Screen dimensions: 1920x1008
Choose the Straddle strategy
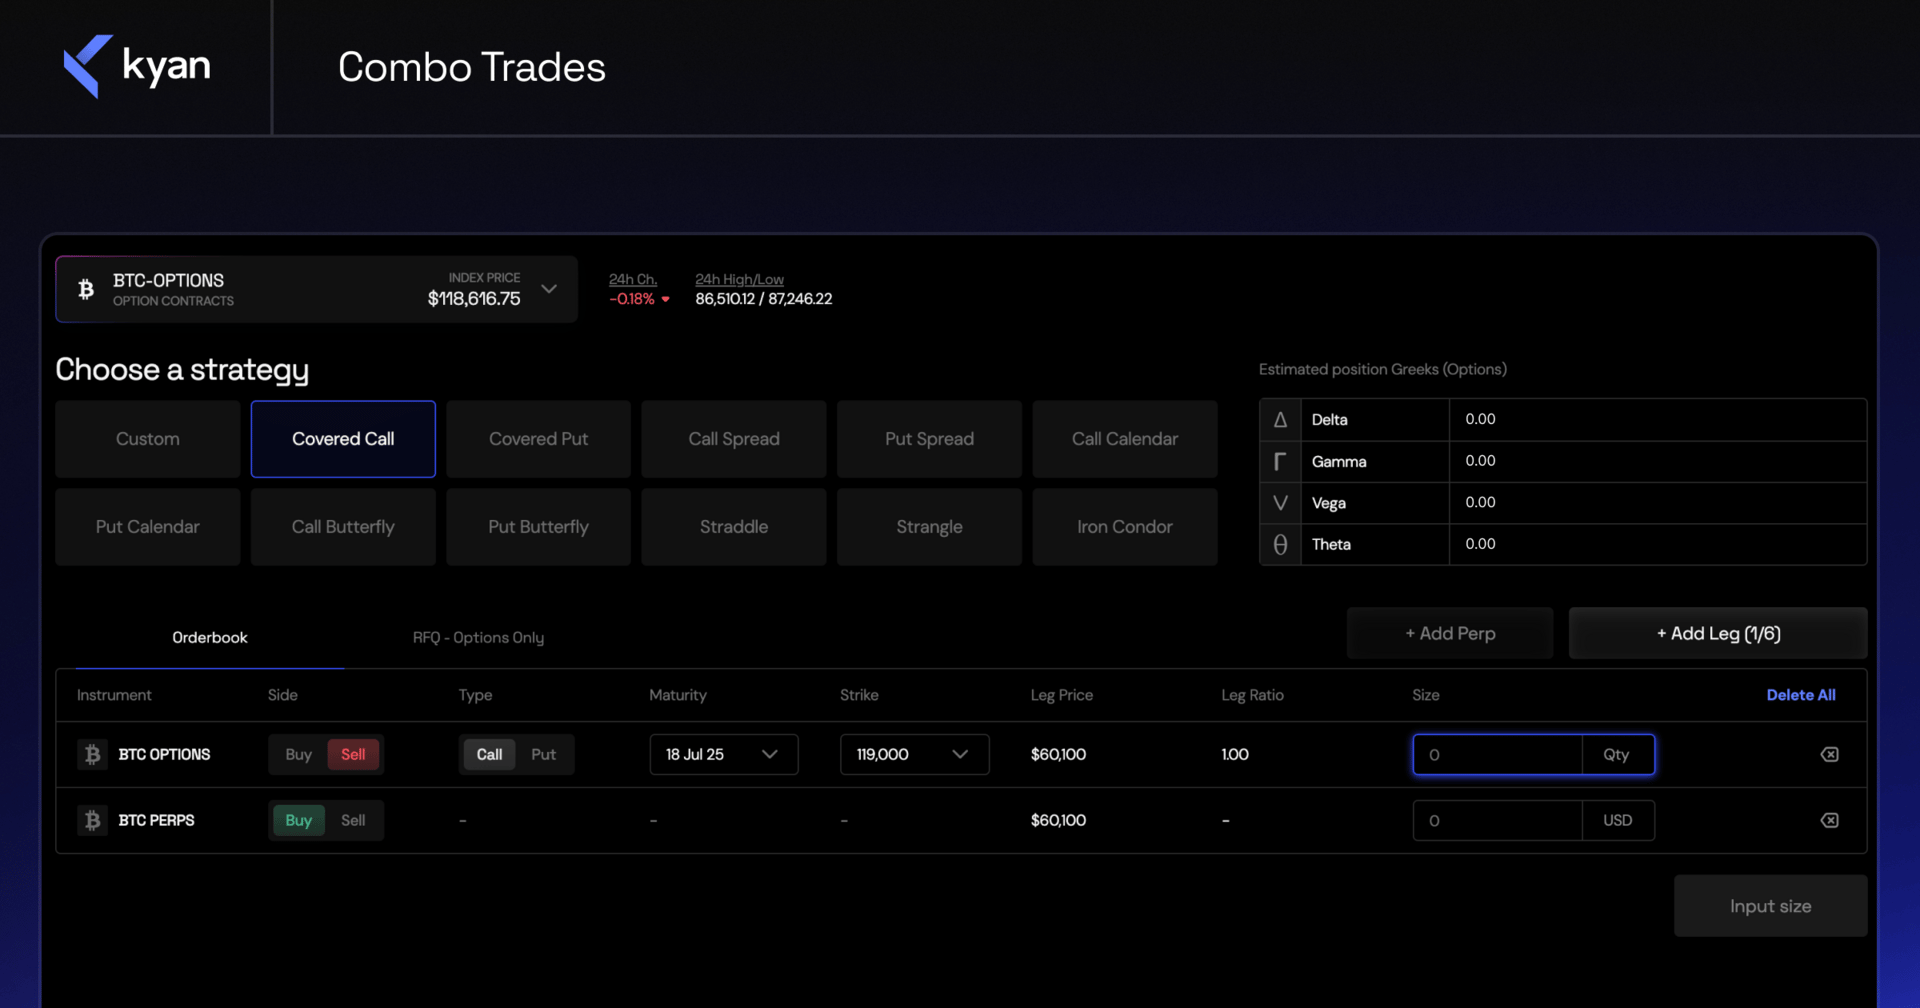click(734, 527)
